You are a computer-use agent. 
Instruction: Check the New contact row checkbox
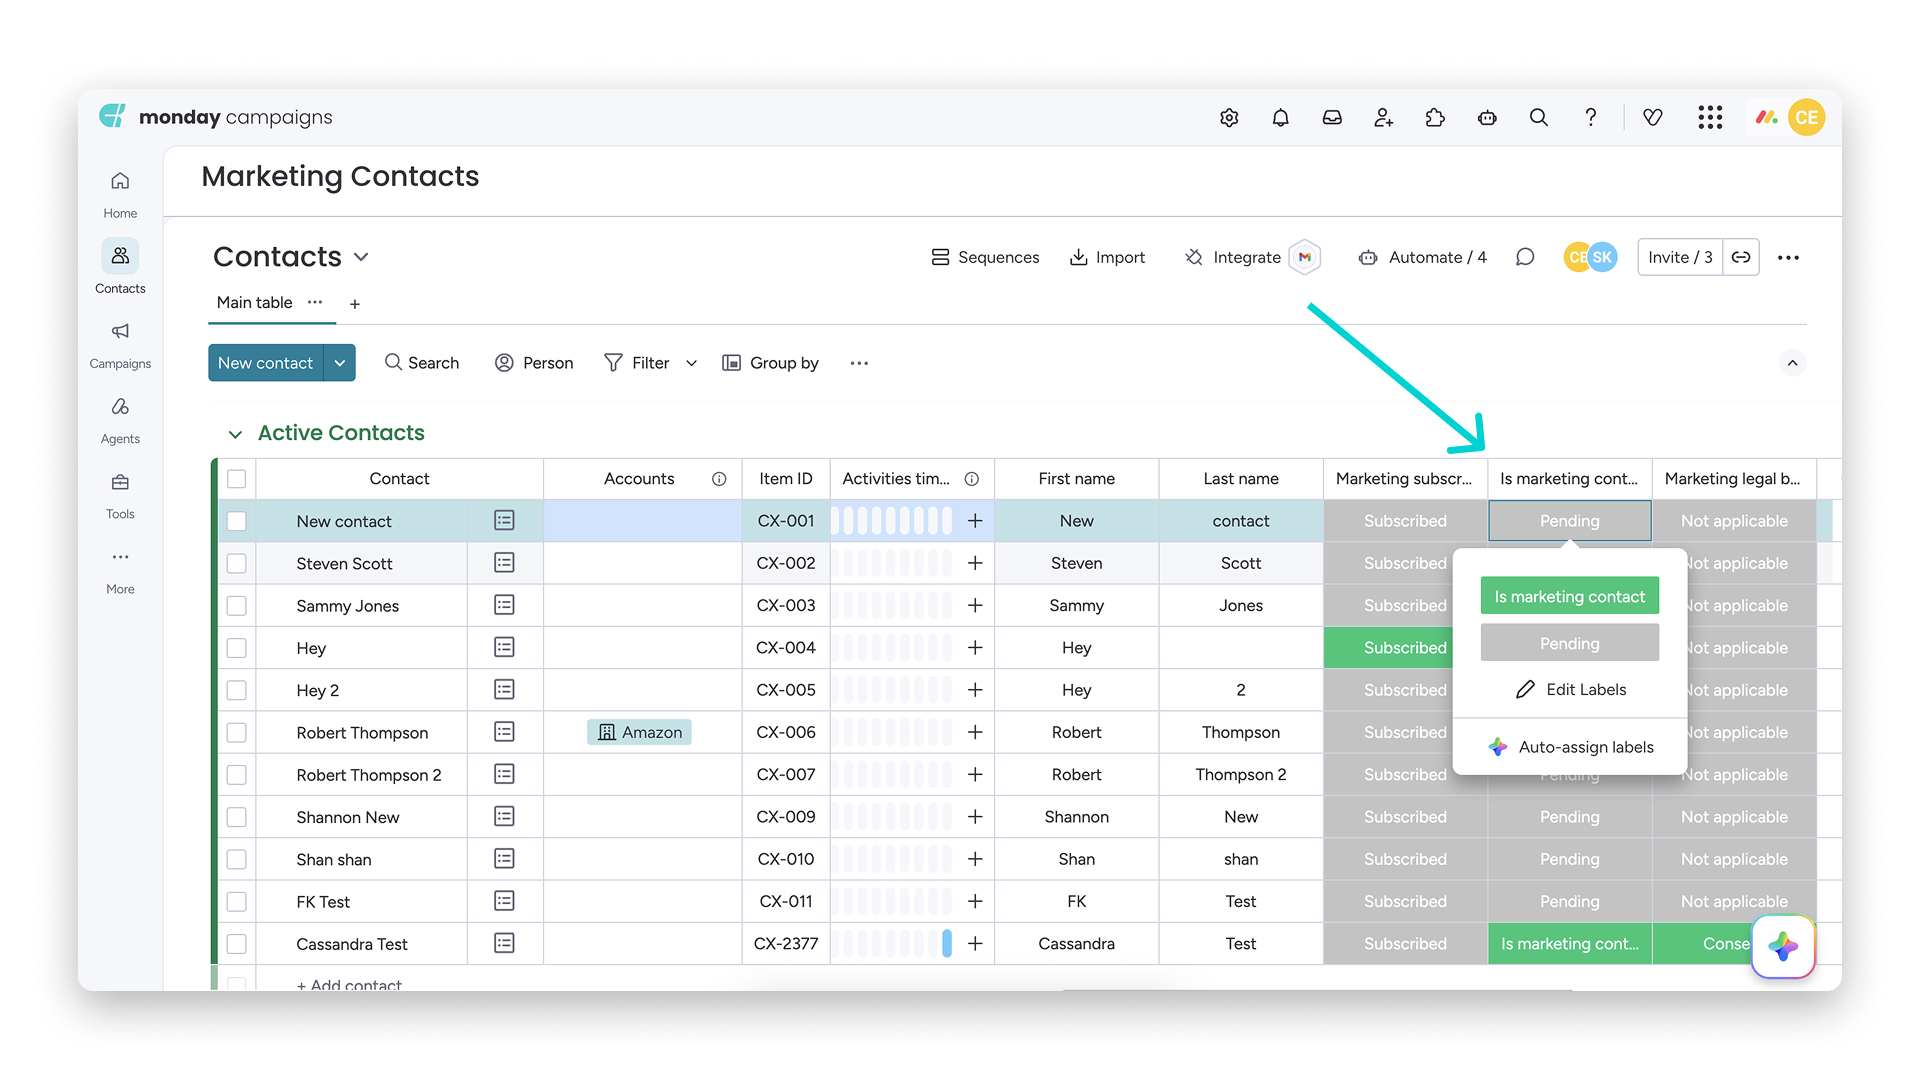click(x=237, y=521)
